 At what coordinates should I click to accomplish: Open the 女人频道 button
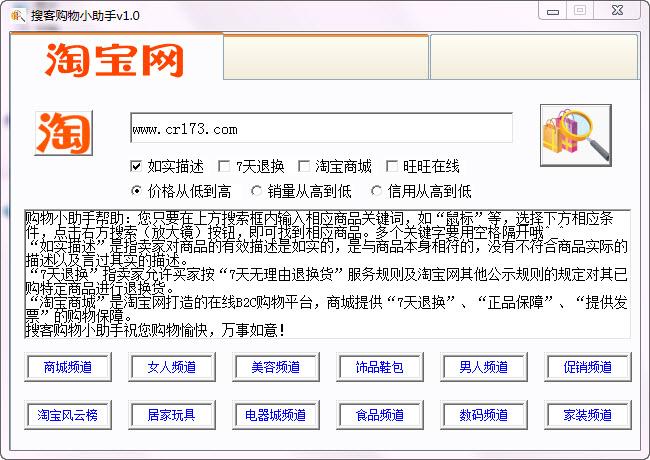(172, 367)
